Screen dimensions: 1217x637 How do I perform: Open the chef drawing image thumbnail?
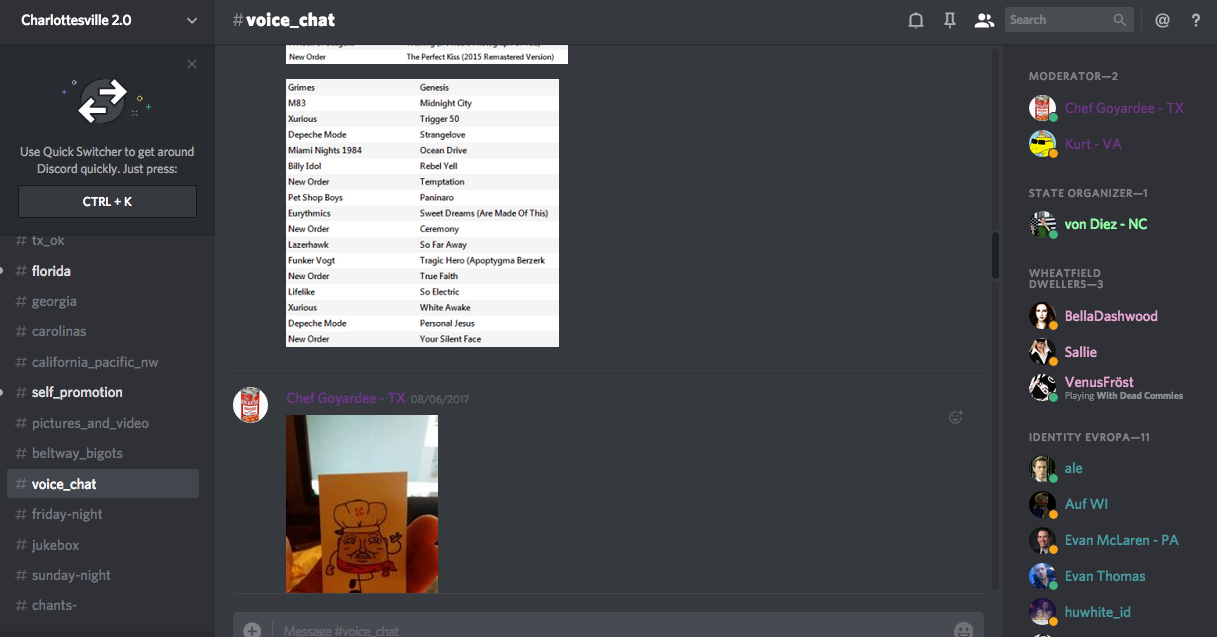click(361, 503)
